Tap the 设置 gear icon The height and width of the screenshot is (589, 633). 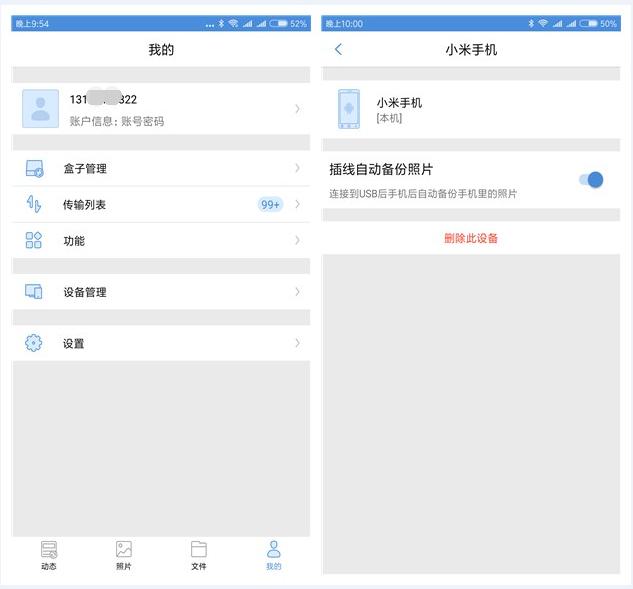coord(34,343)
